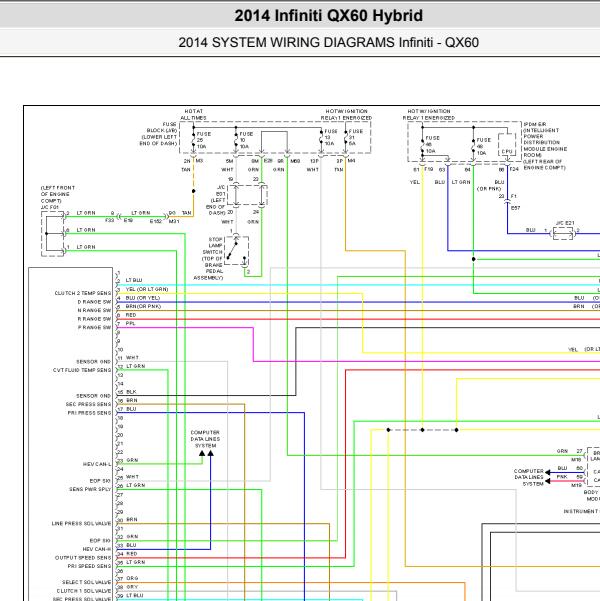
Task: Click the 'SEC PRESS SENS' pin label
Action: pyautogui.click(x=88, y=404)
